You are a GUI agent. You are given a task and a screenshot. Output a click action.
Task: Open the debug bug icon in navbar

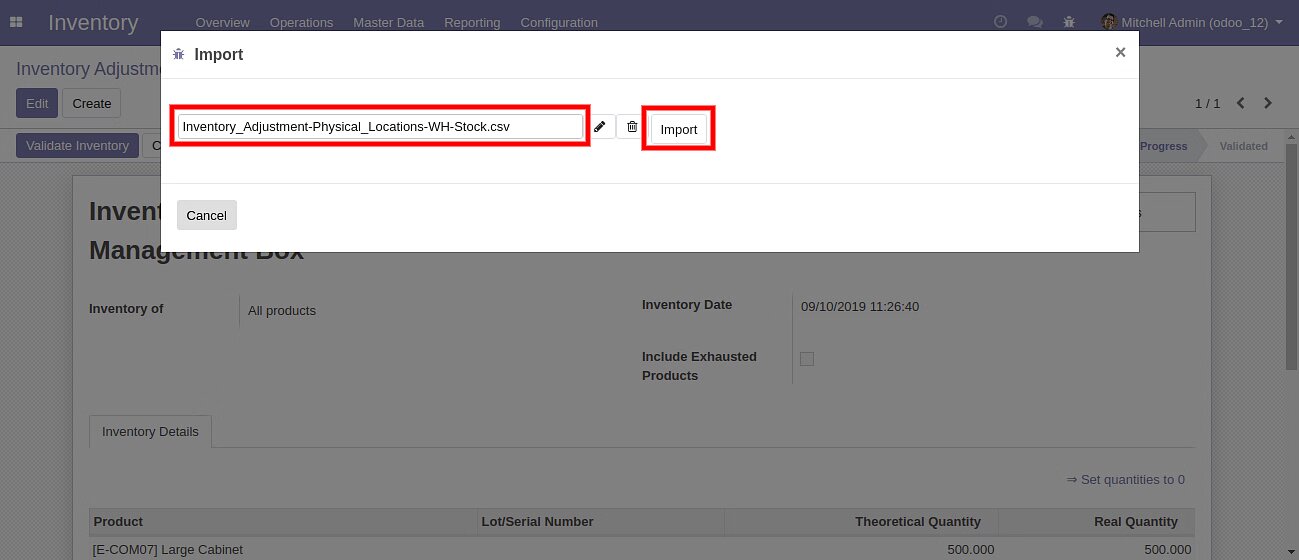1069,22
